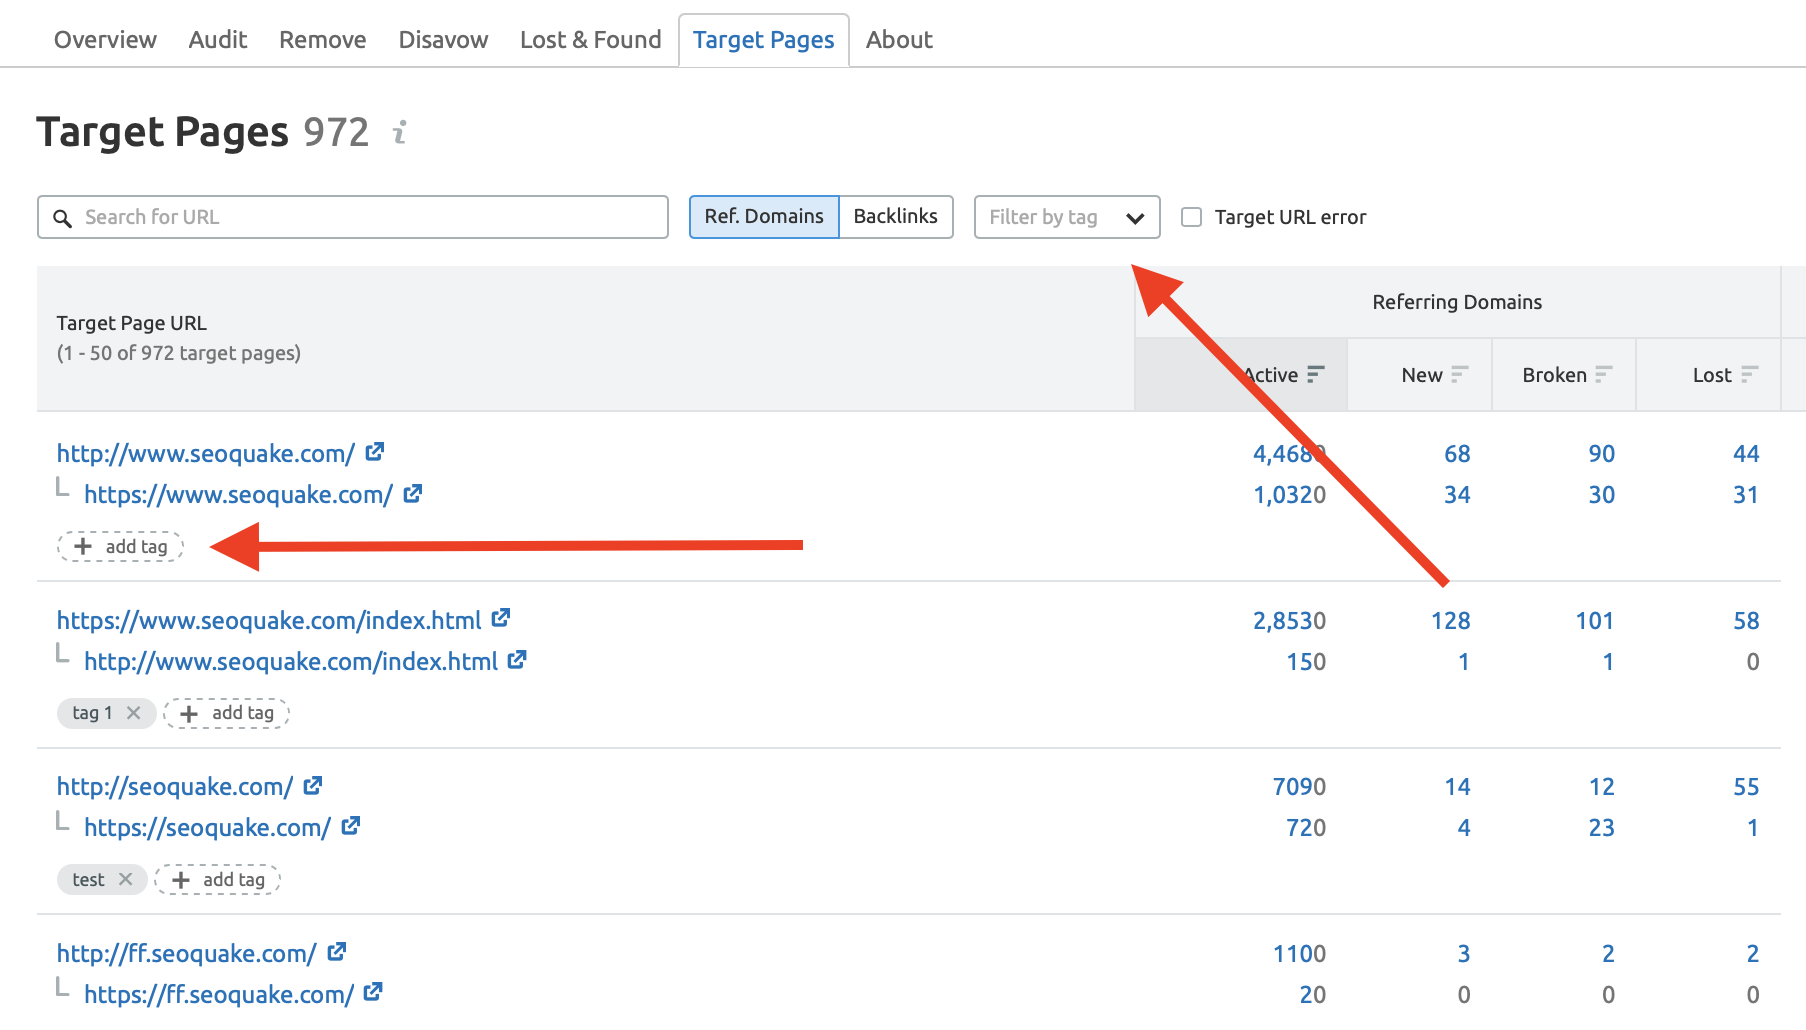Sort by Lost column icon
The width and height of the screenshot is (1806, 1030).
pos(1749,374)
